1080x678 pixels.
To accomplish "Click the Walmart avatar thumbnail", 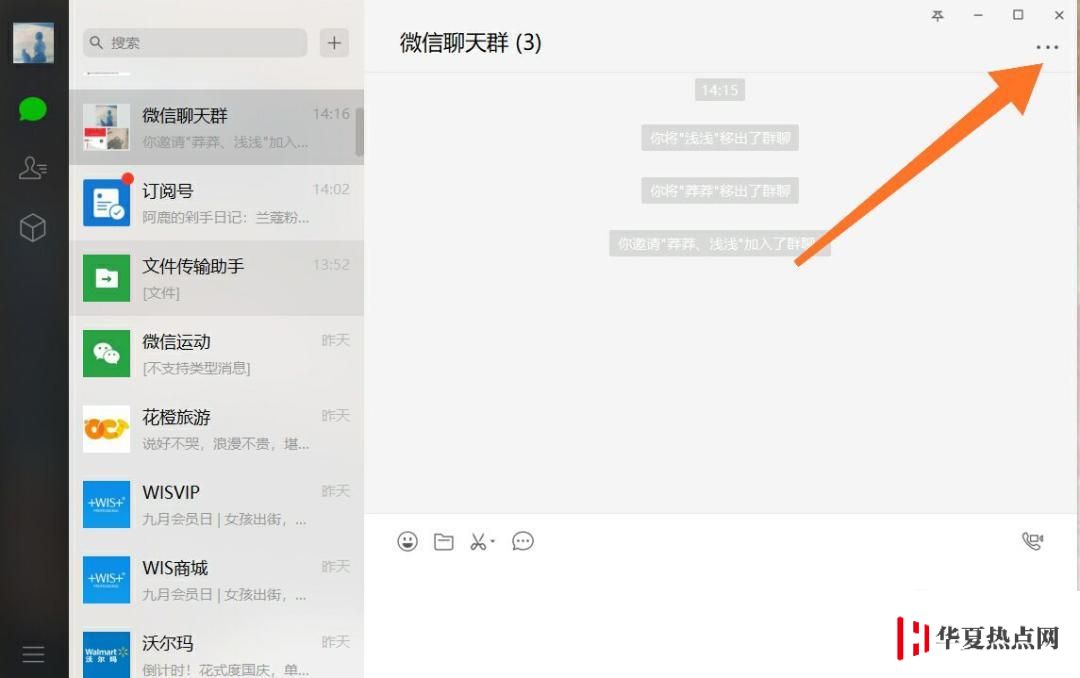I will tap(107, 655).
